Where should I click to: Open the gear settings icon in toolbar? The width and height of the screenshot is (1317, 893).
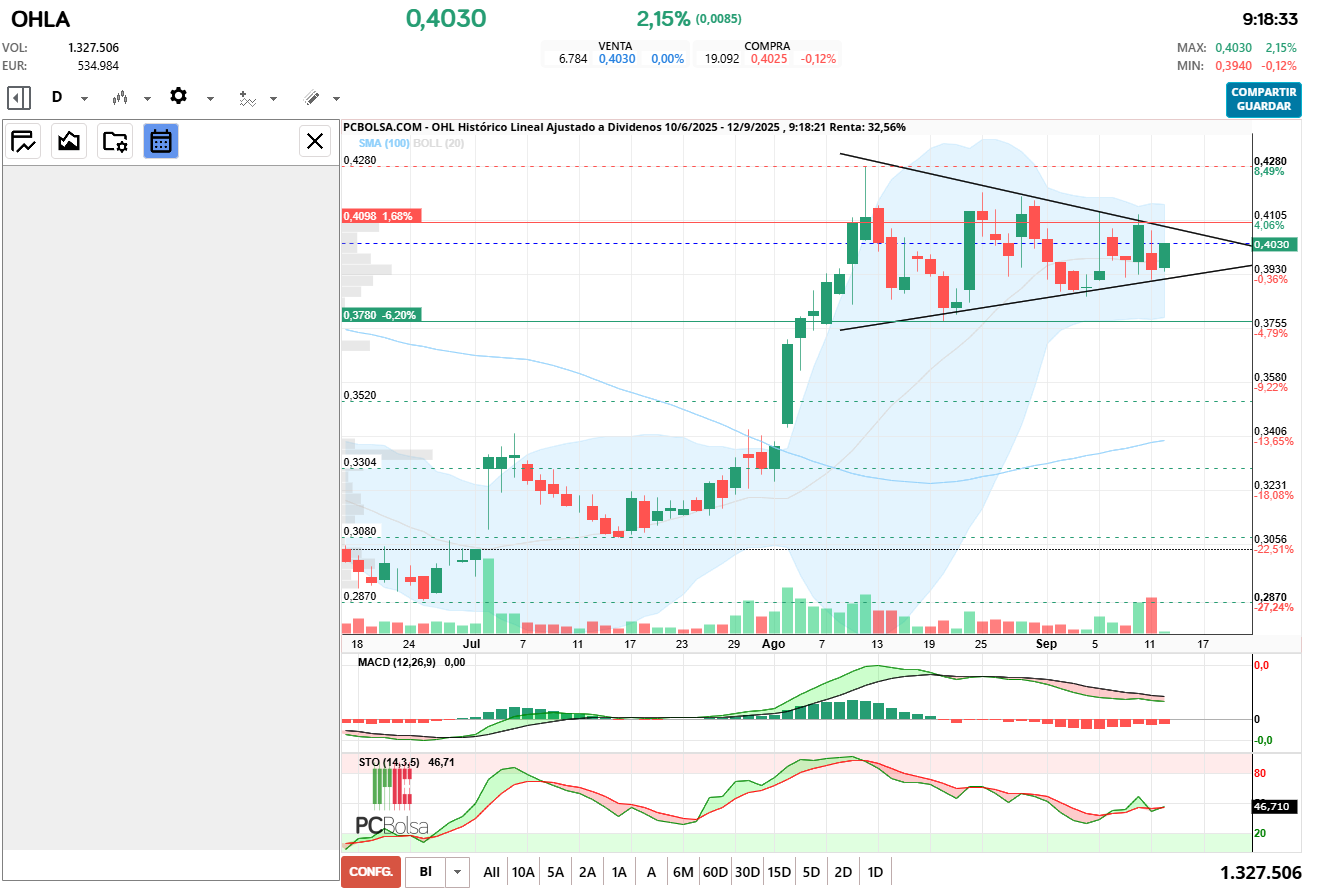179,96
